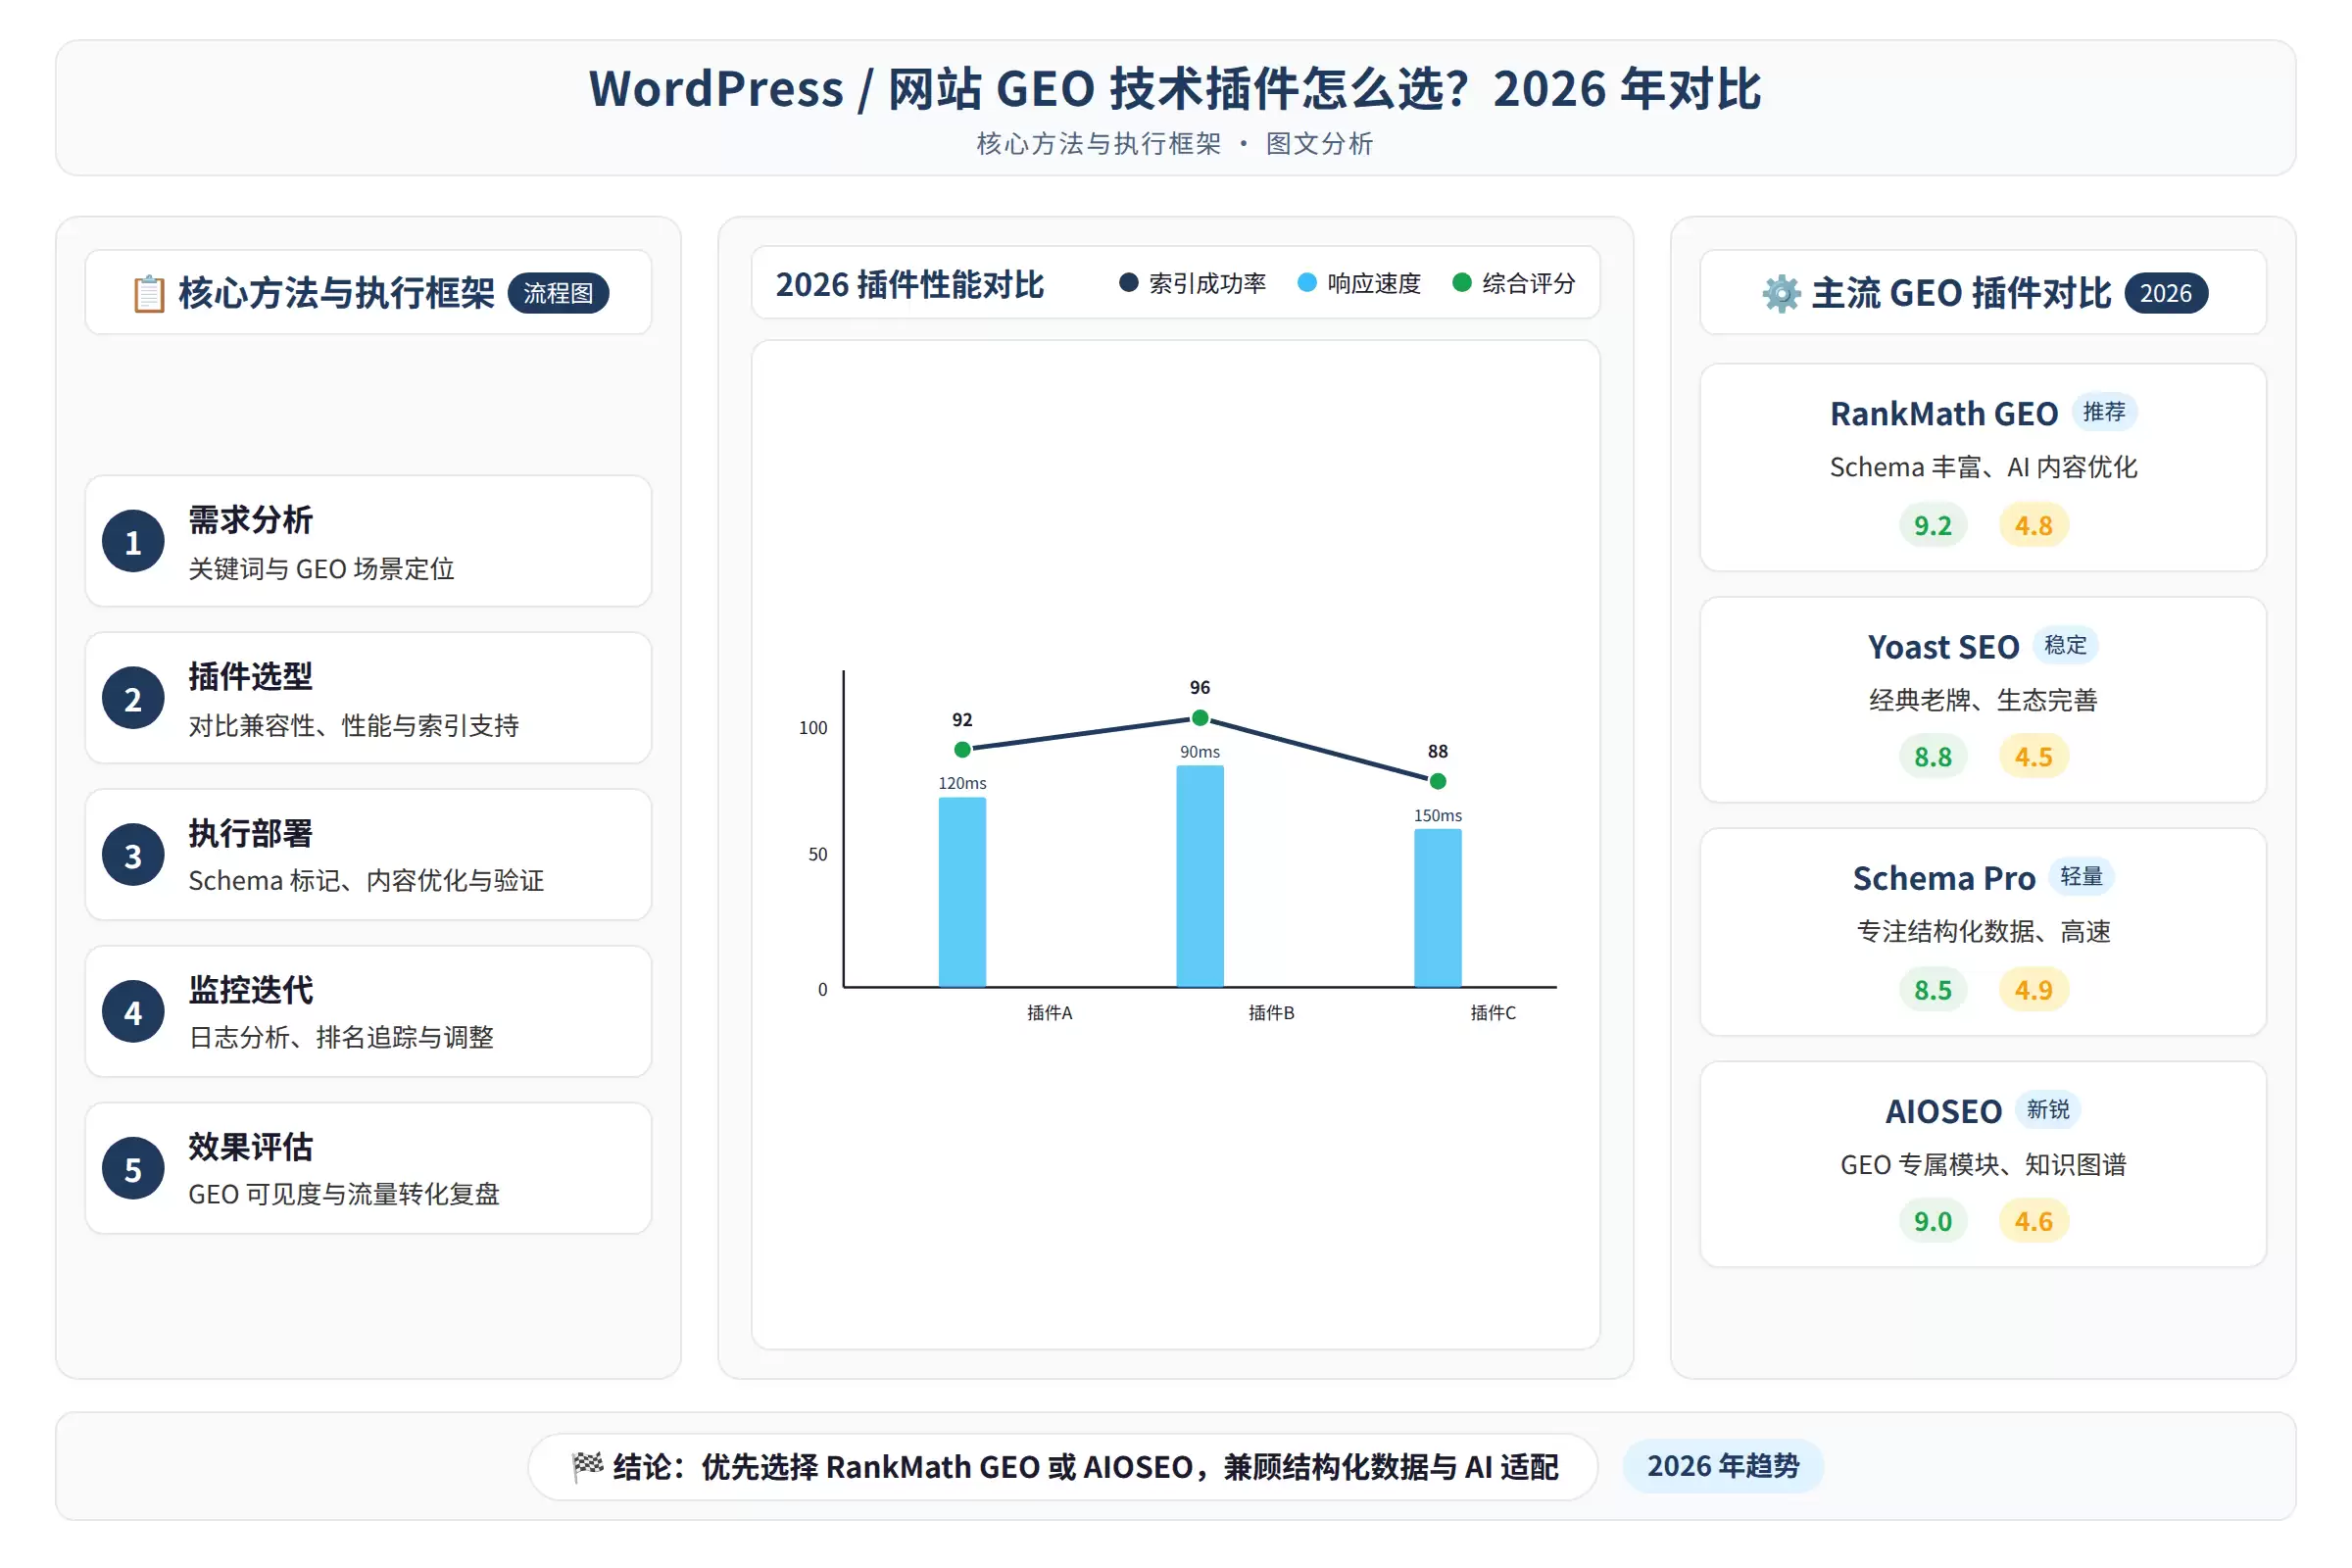Click the checkered flag icon in the conclusion
This screenshot has width=2352, height=1568.
(587, 1466)
